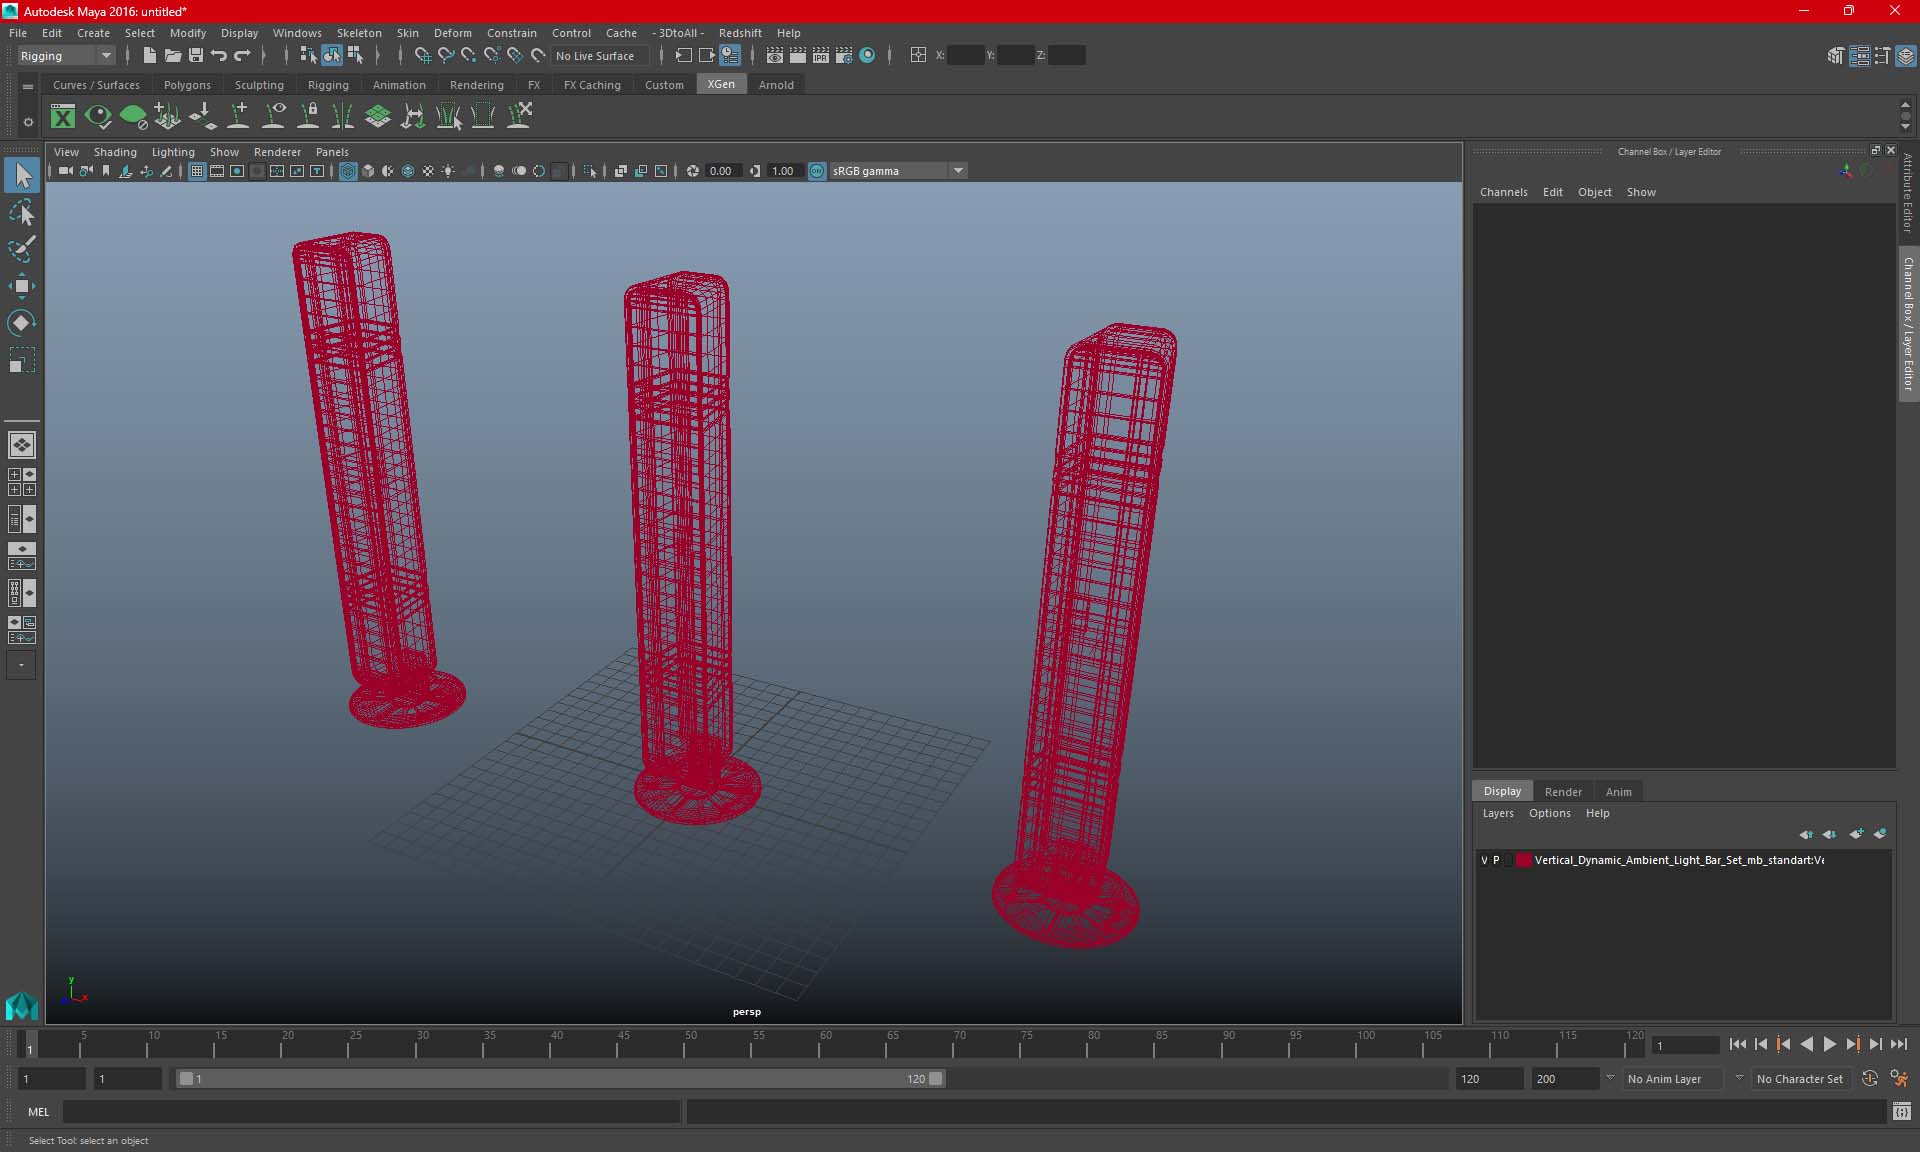Screen dimensions: 1920x1152
Task: Go to start of playback range
Action: point(1737,1044)
